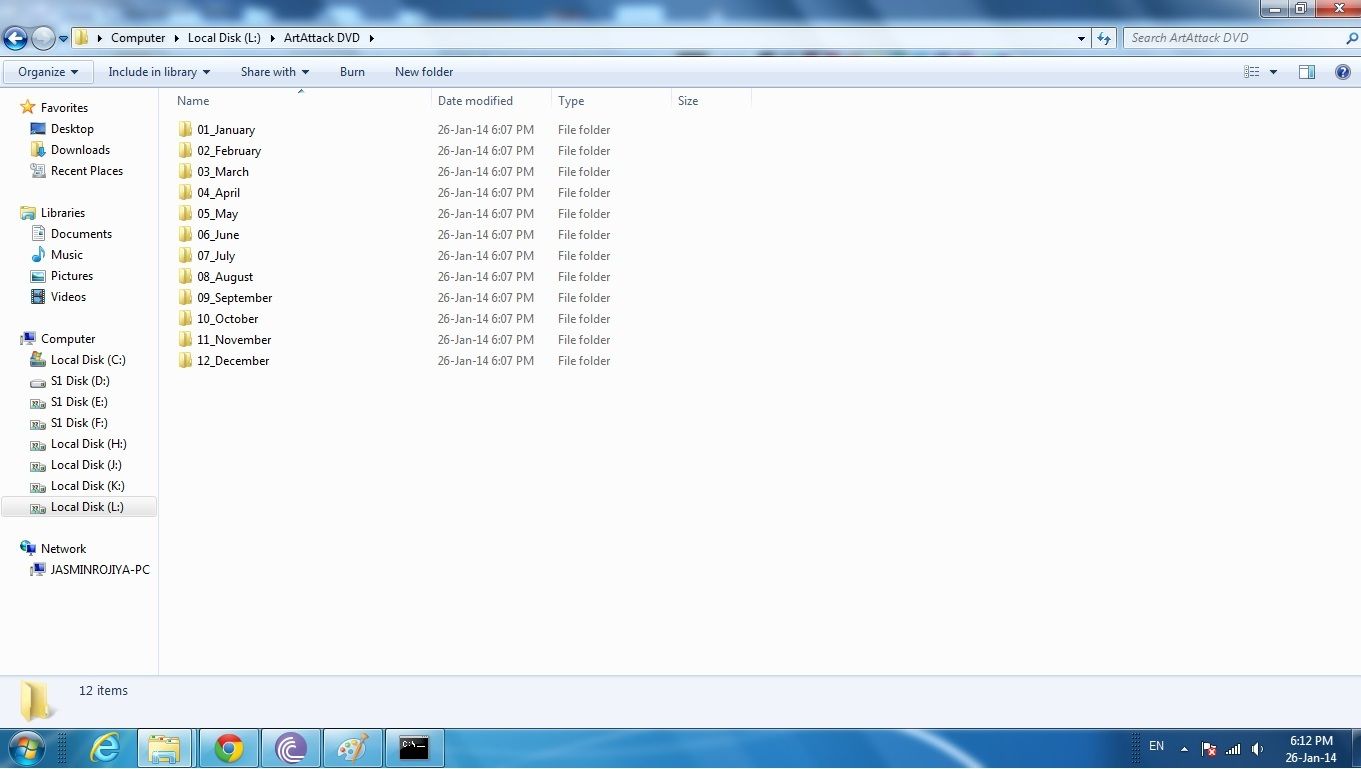Show the preview pane

coord(1307,71)
